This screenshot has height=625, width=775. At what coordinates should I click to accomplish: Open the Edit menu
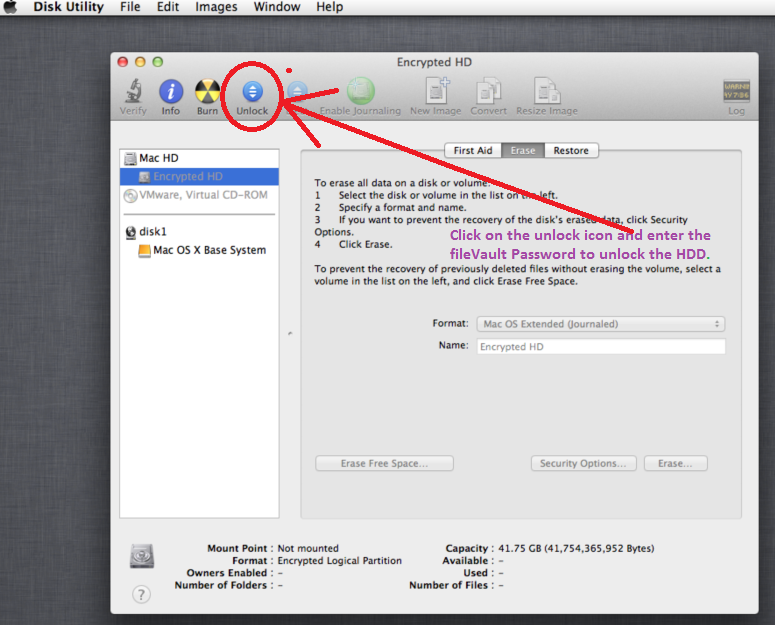click(168, 7)
